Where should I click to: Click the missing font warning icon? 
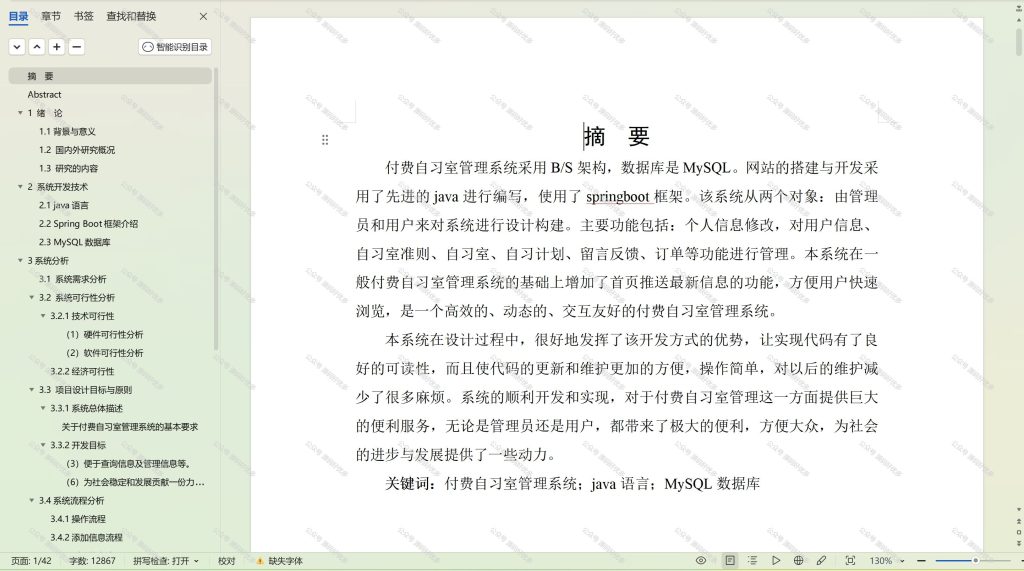point(259,561)
